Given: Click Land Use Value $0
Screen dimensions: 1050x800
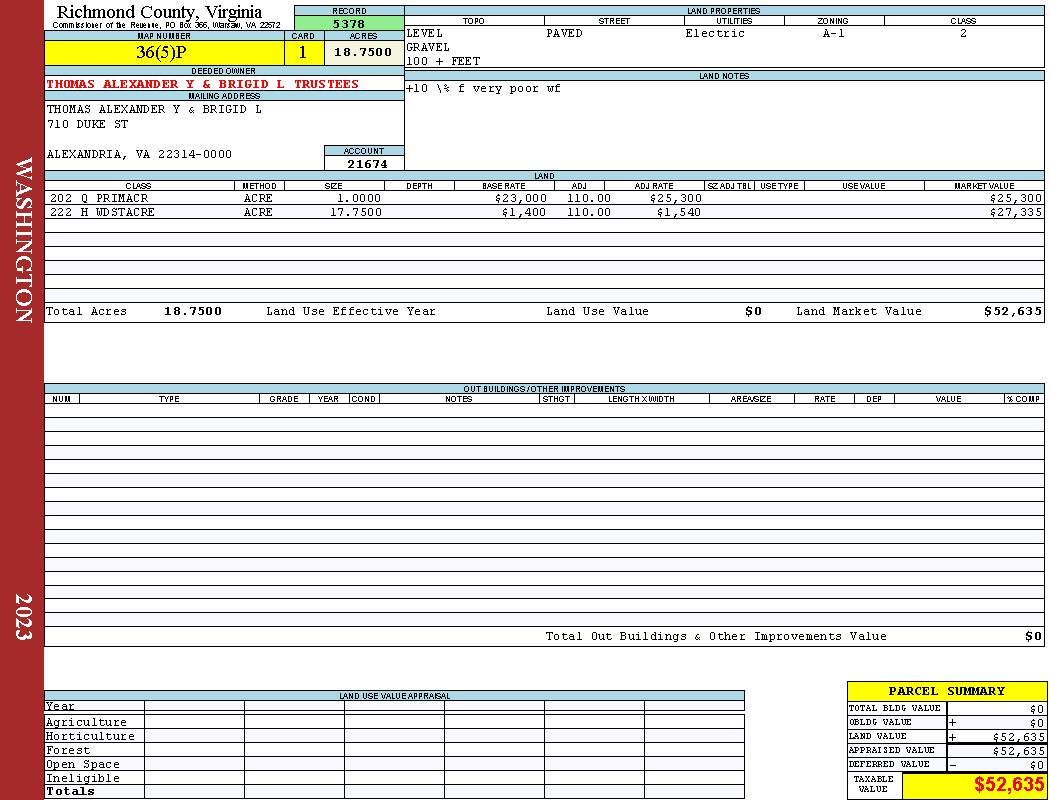Looking at the screenshot, I should click(753, 311).
